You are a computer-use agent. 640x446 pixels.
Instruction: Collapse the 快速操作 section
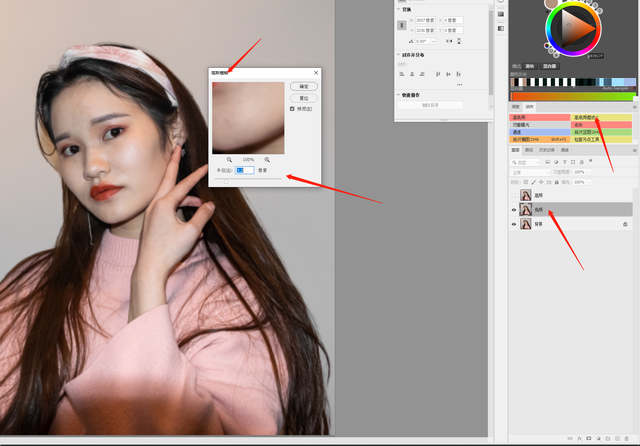pos(399,95)
